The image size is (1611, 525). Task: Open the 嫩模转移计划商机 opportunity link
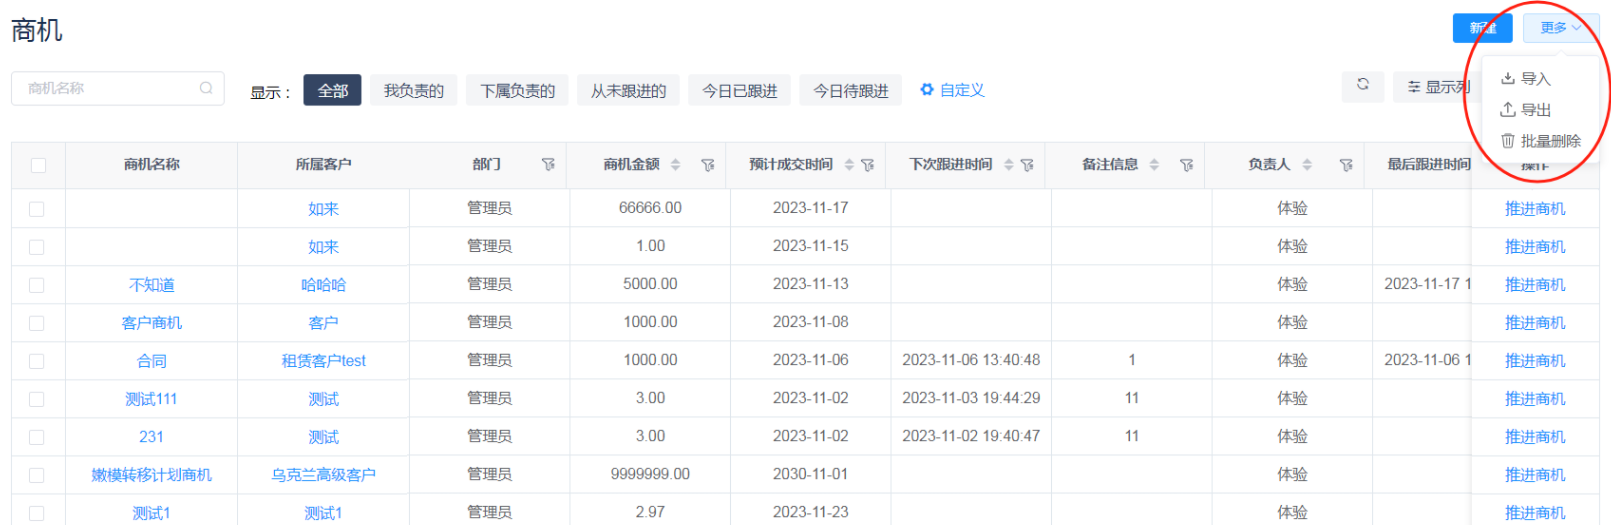pos(152,475)
